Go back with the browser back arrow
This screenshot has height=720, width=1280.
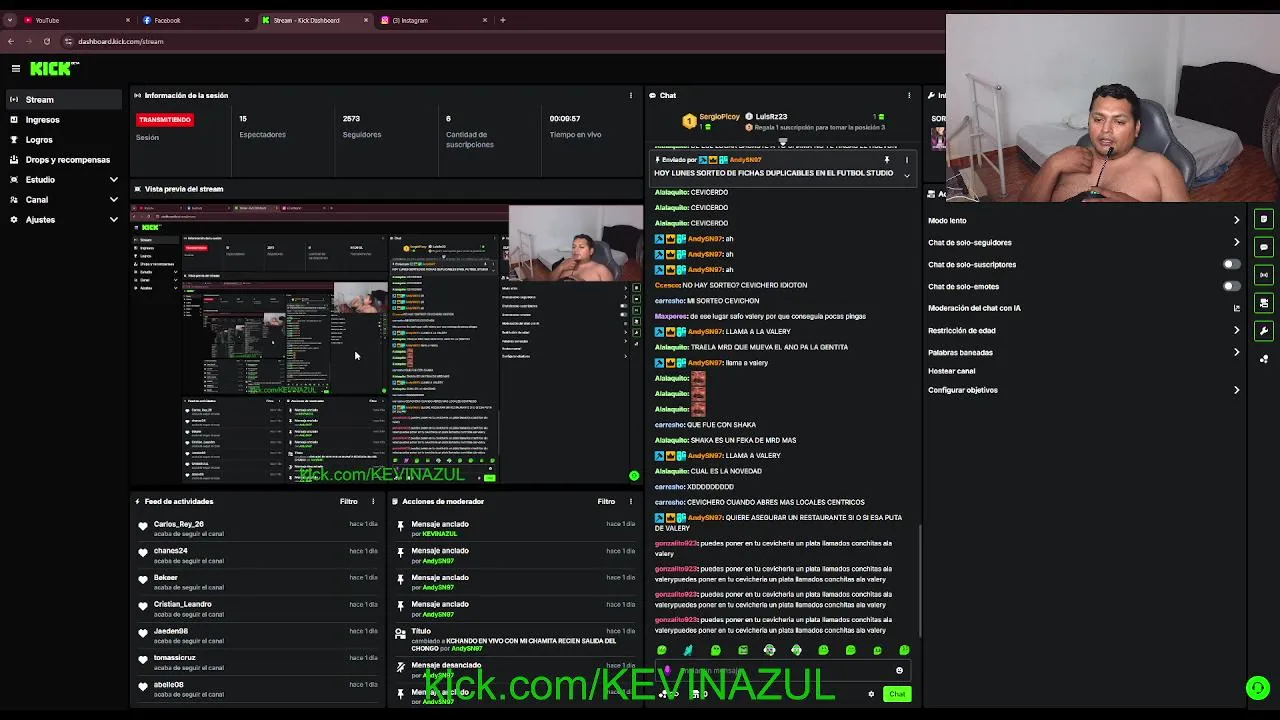11,41
